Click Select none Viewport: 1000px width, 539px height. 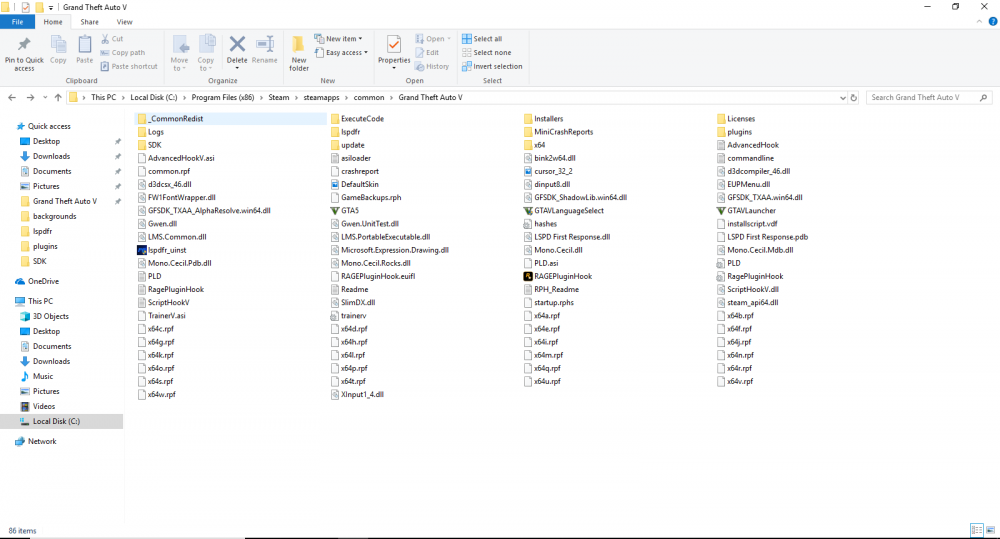click(x=486, y=53)
